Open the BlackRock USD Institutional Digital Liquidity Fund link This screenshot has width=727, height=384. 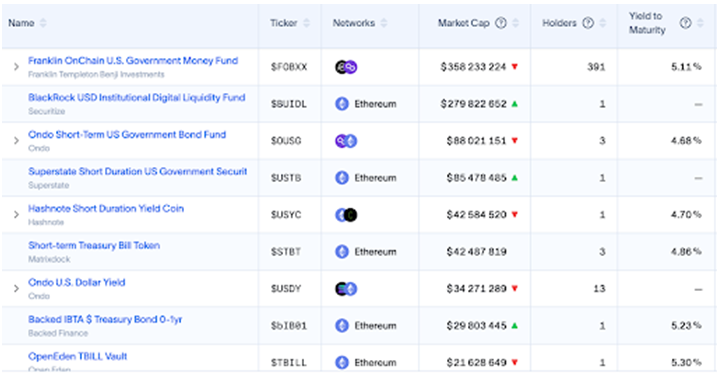click(x=136, y=98)
